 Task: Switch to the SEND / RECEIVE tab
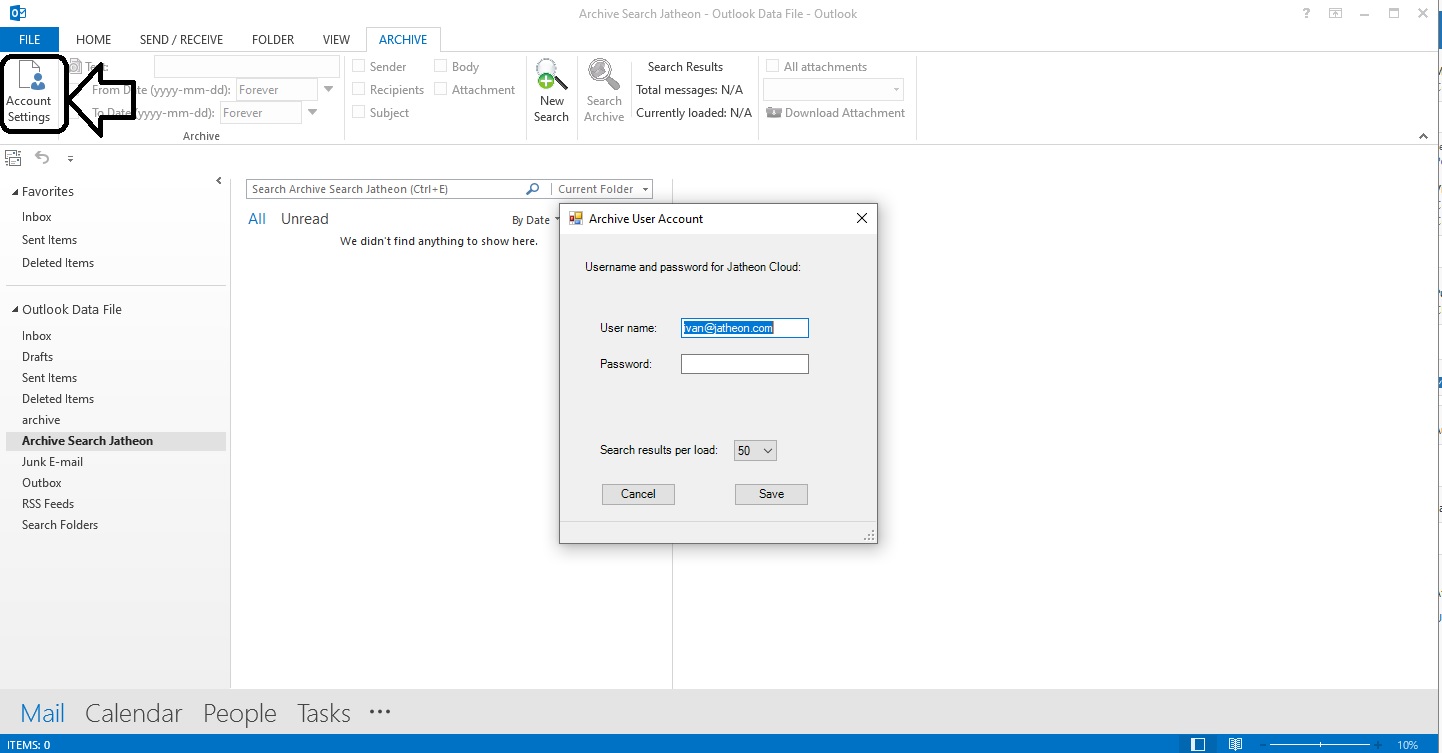coord(181,40)
